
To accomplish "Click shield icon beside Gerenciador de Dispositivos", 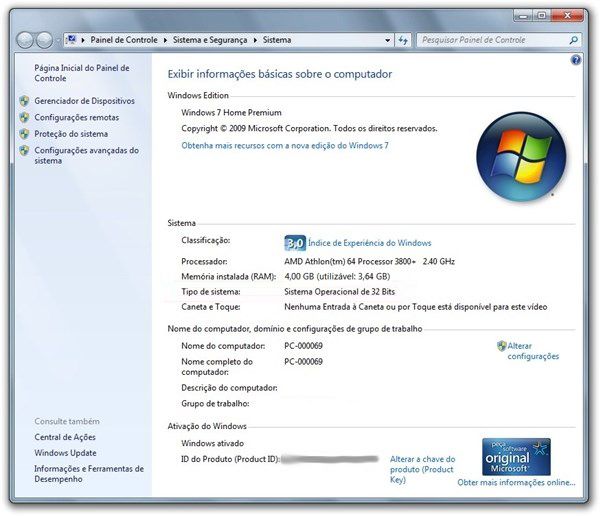I will point(24,101).
